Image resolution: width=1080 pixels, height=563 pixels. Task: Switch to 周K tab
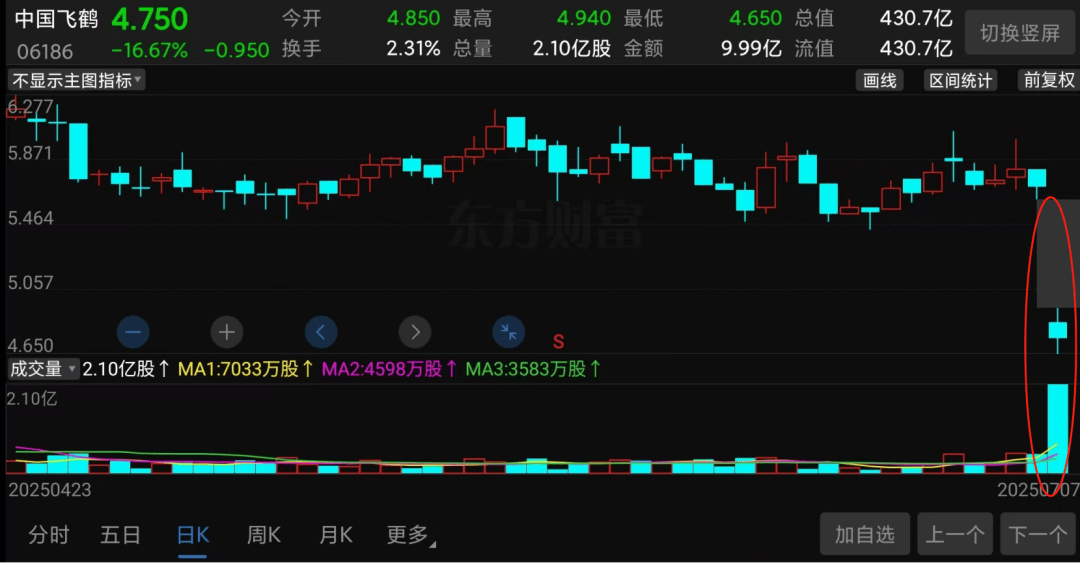pyautogui.click(x=264, y=535)
